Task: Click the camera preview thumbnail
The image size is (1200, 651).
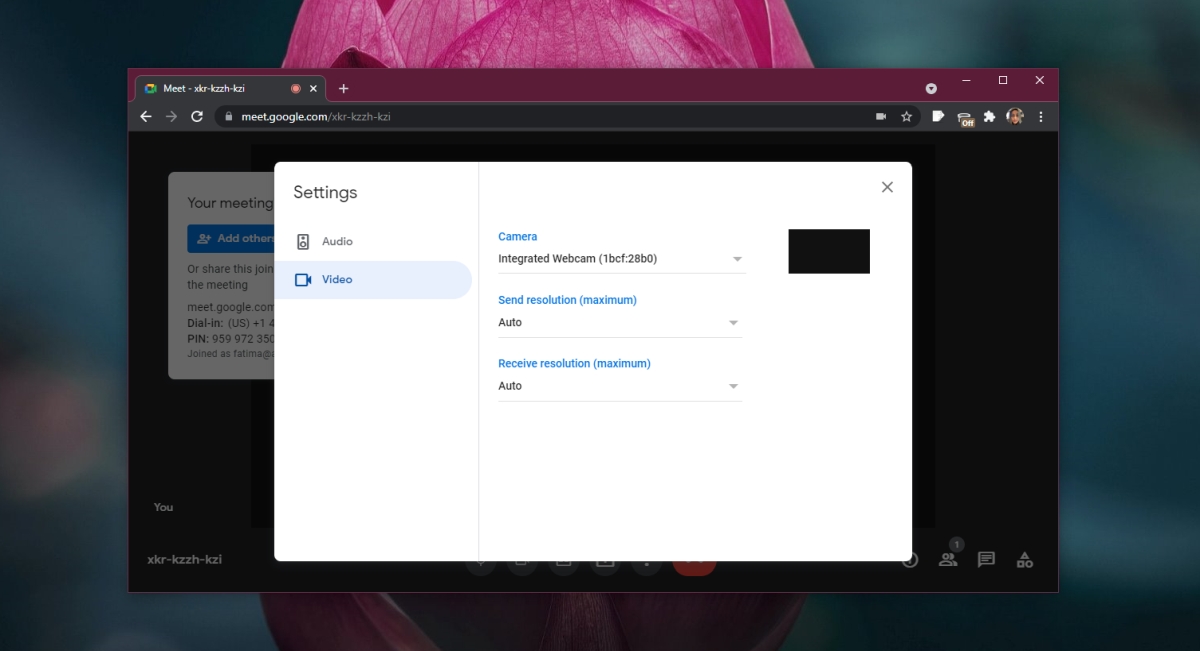Action: coord(829,251)
